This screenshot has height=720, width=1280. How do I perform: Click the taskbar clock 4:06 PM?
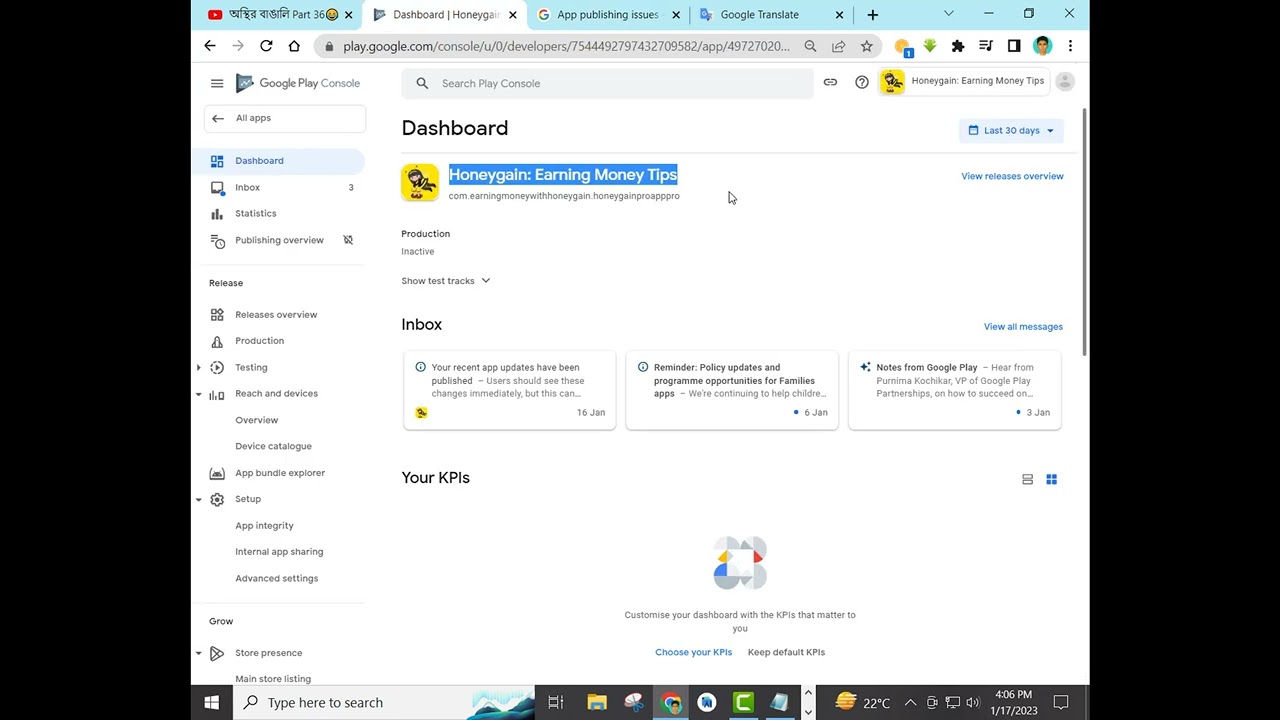pyautogui.click(x=1013, y=703)
